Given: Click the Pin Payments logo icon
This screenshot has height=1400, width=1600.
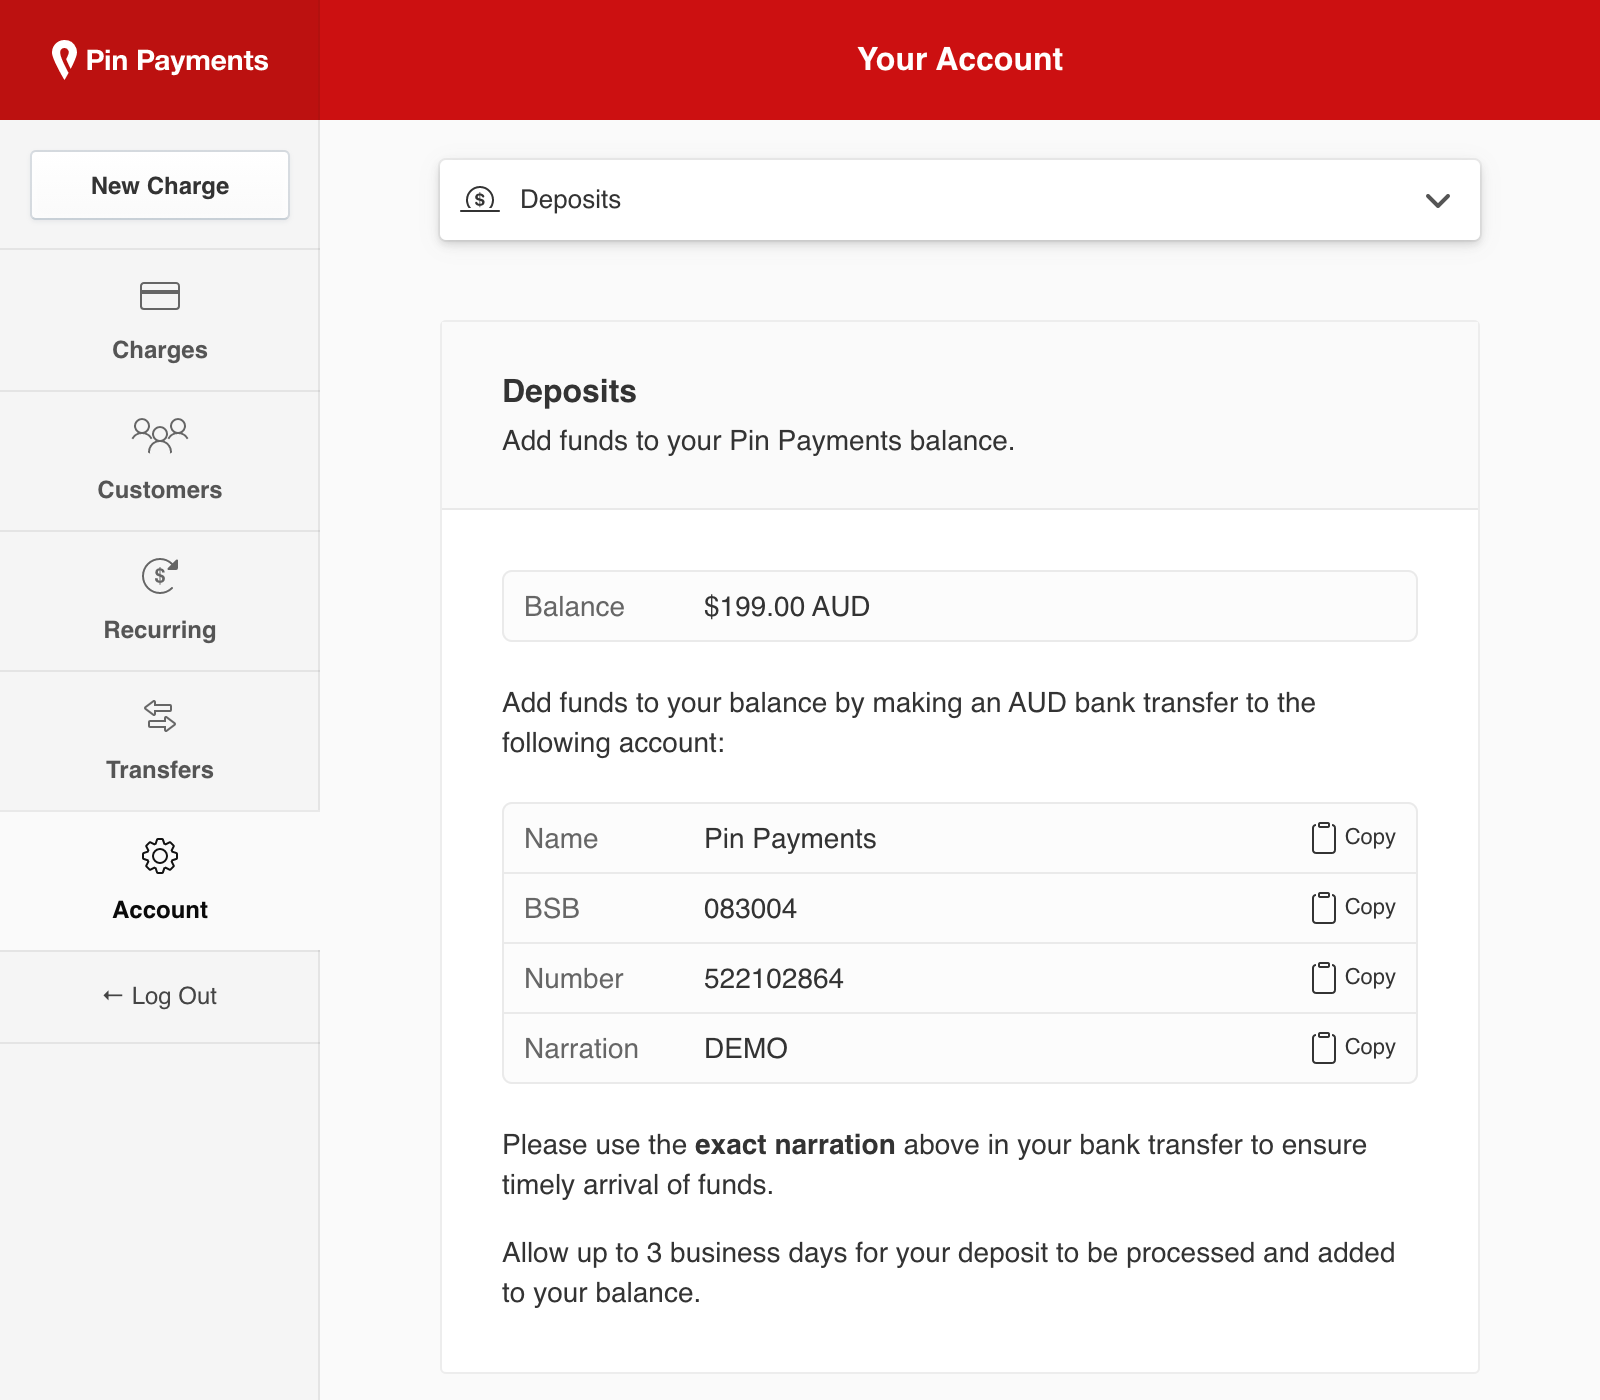Looking at the screenshot, I should click(x=64, y=60).
